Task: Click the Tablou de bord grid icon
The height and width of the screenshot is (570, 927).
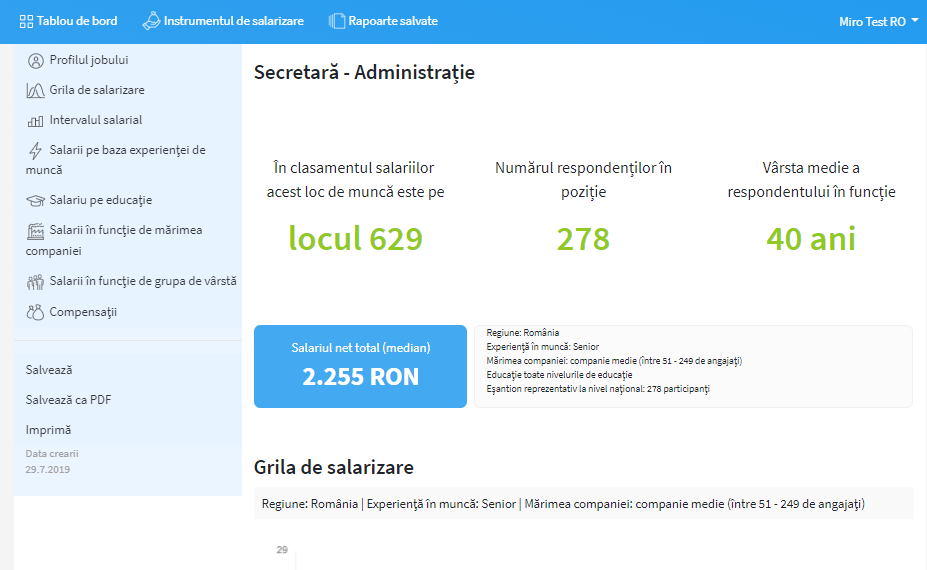Action: (x=26, y=22)
